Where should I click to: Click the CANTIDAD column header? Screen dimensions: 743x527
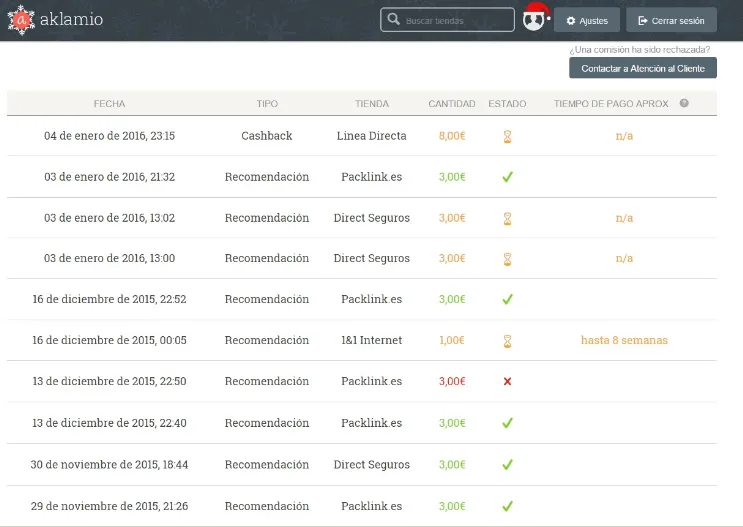452,104
